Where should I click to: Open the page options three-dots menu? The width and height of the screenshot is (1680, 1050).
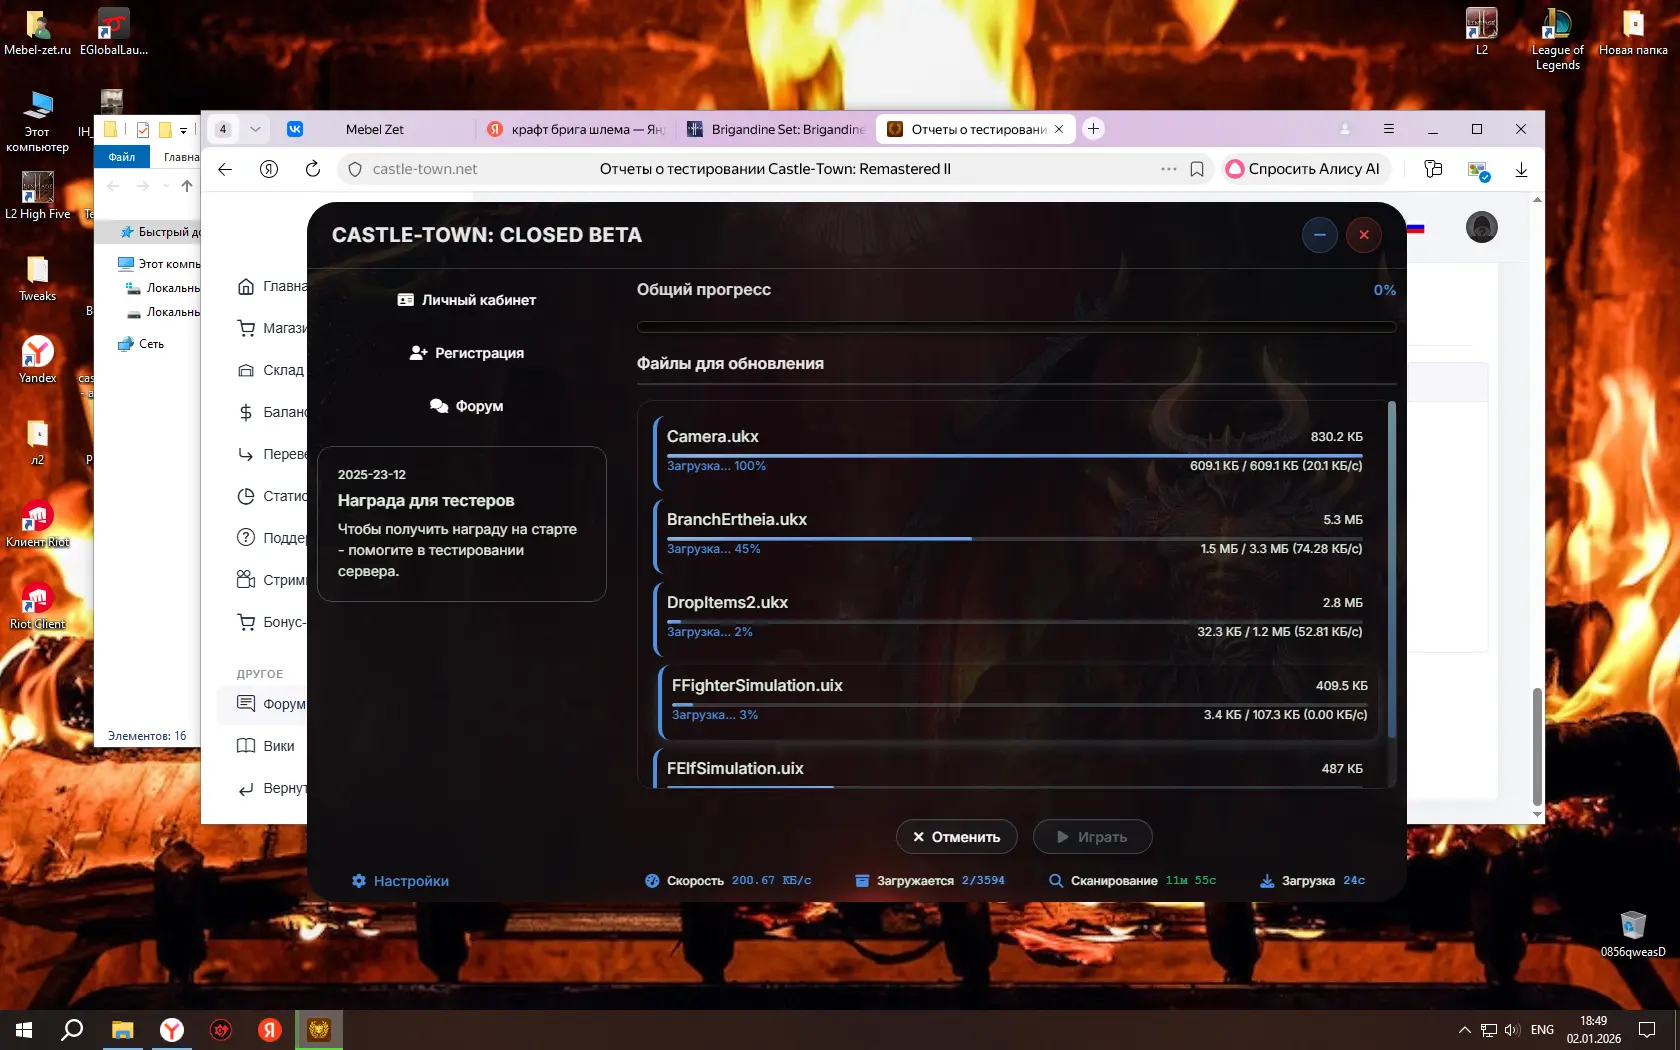coord(1168,169)
